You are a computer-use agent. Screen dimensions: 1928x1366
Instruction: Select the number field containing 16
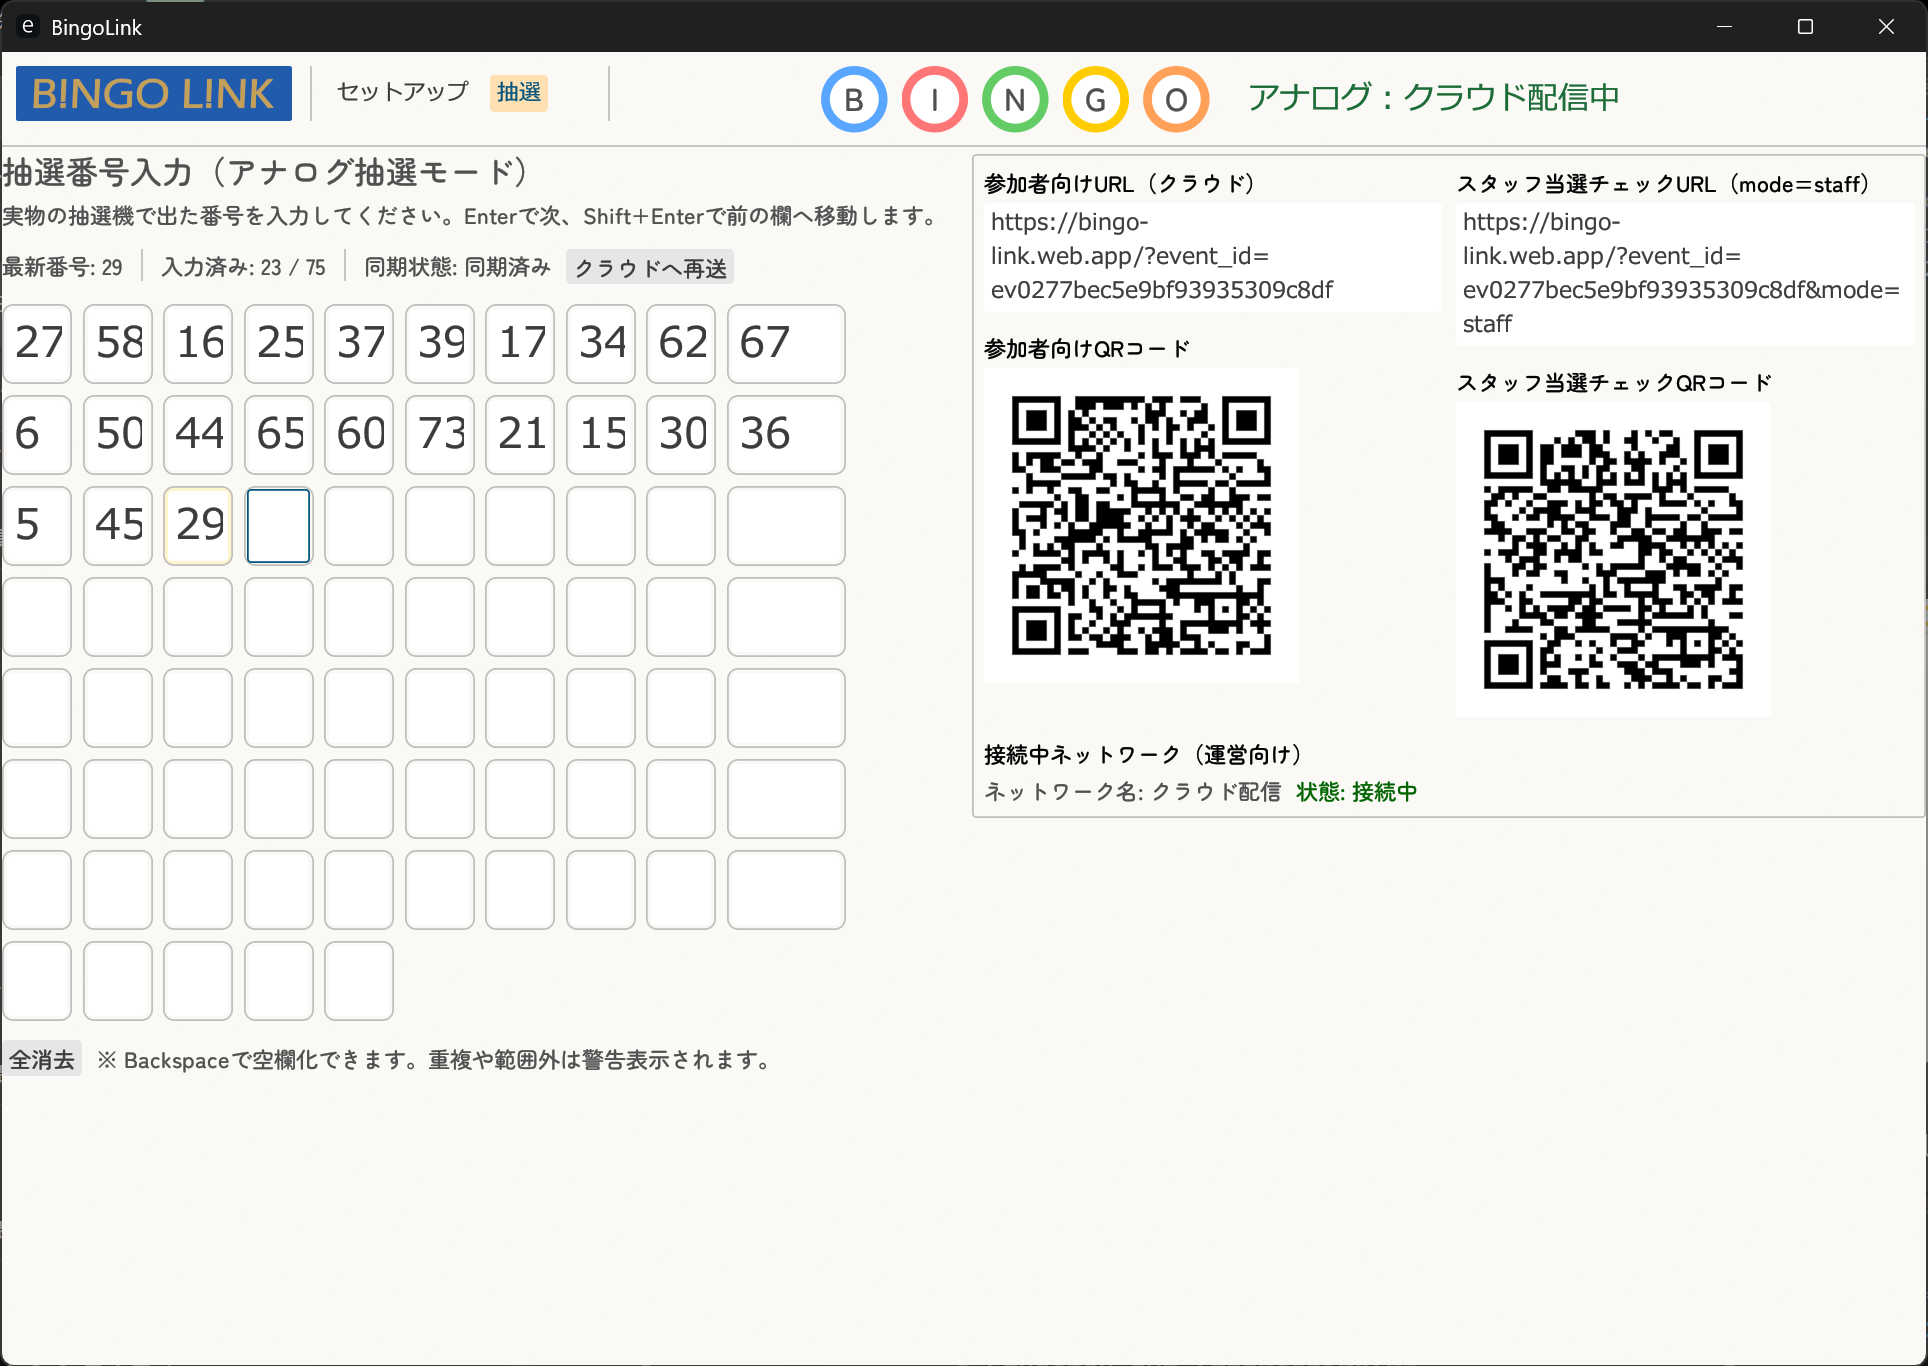198,344
